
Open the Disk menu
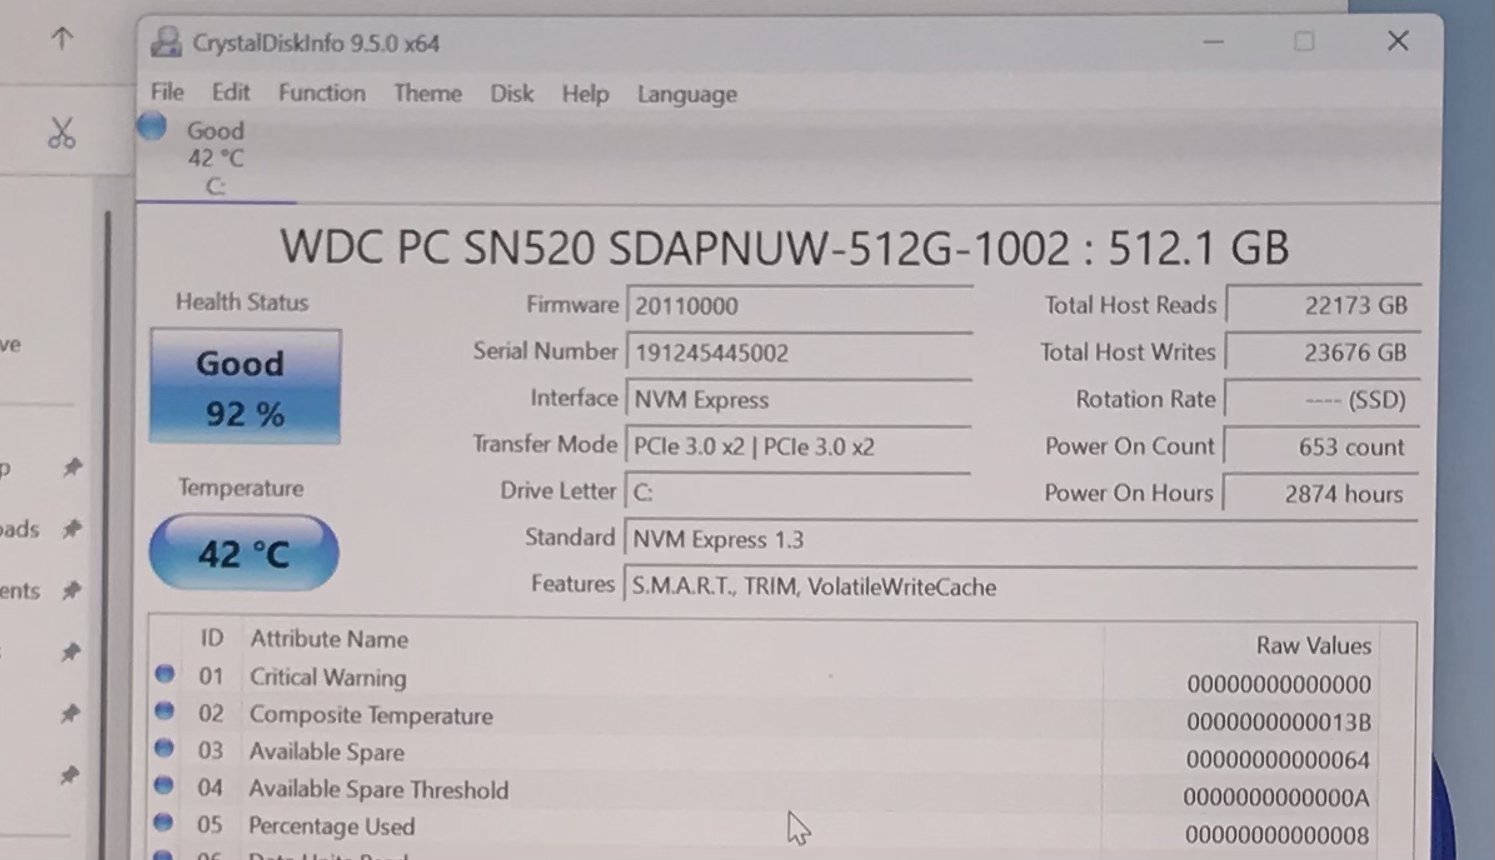click(512, 93)
